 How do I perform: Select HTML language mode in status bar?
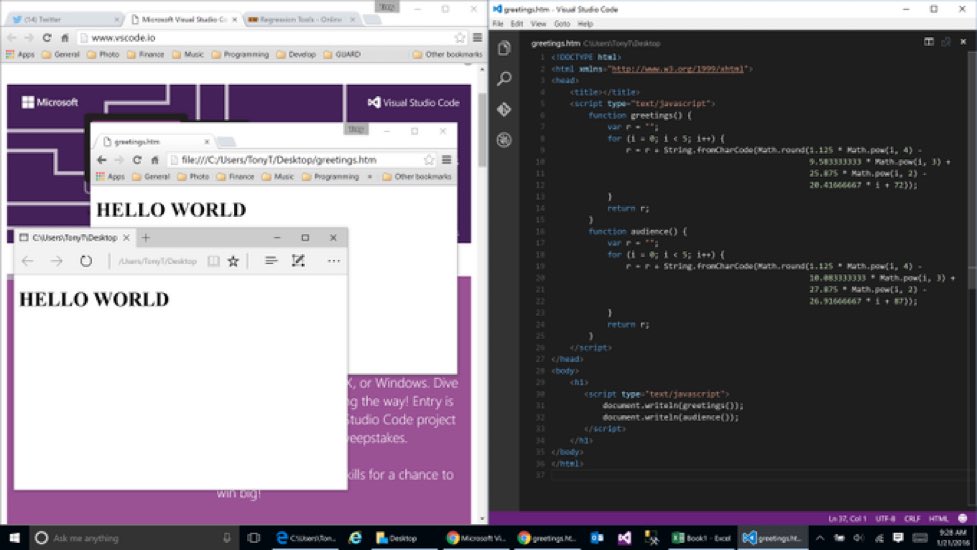pos(938,518)
